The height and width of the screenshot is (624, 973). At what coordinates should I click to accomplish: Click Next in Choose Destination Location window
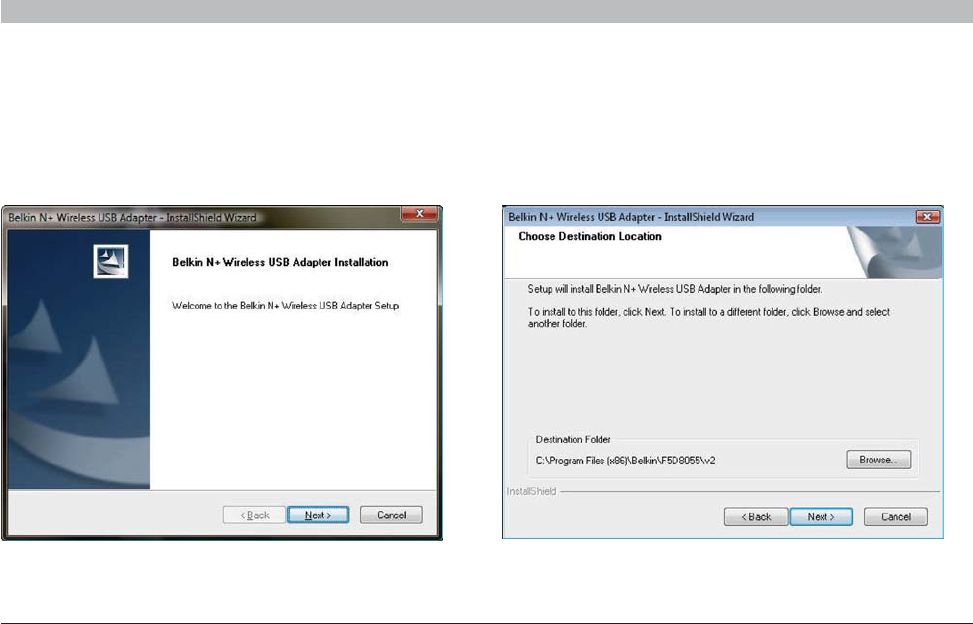pos(821,517)
